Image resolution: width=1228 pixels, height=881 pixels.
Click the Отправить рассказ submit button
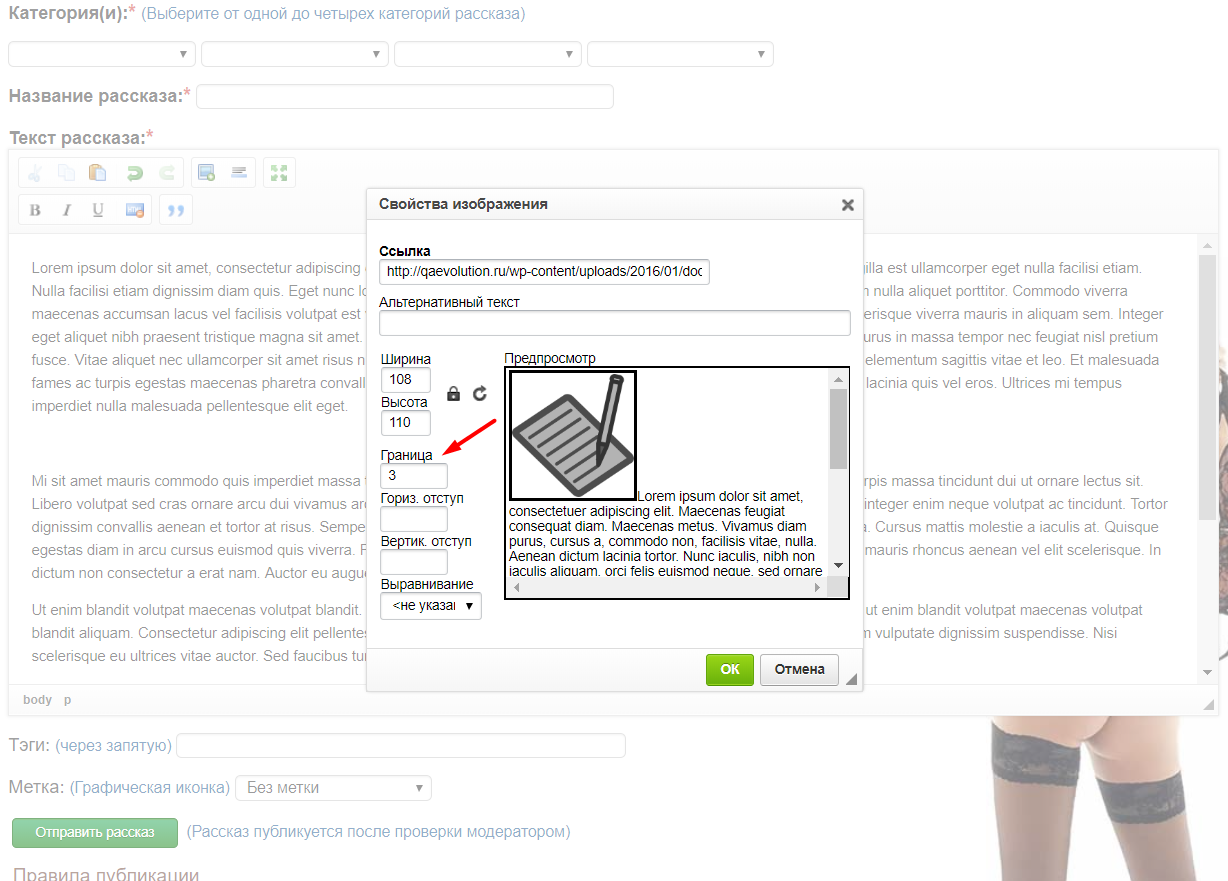tap(95, 832)
